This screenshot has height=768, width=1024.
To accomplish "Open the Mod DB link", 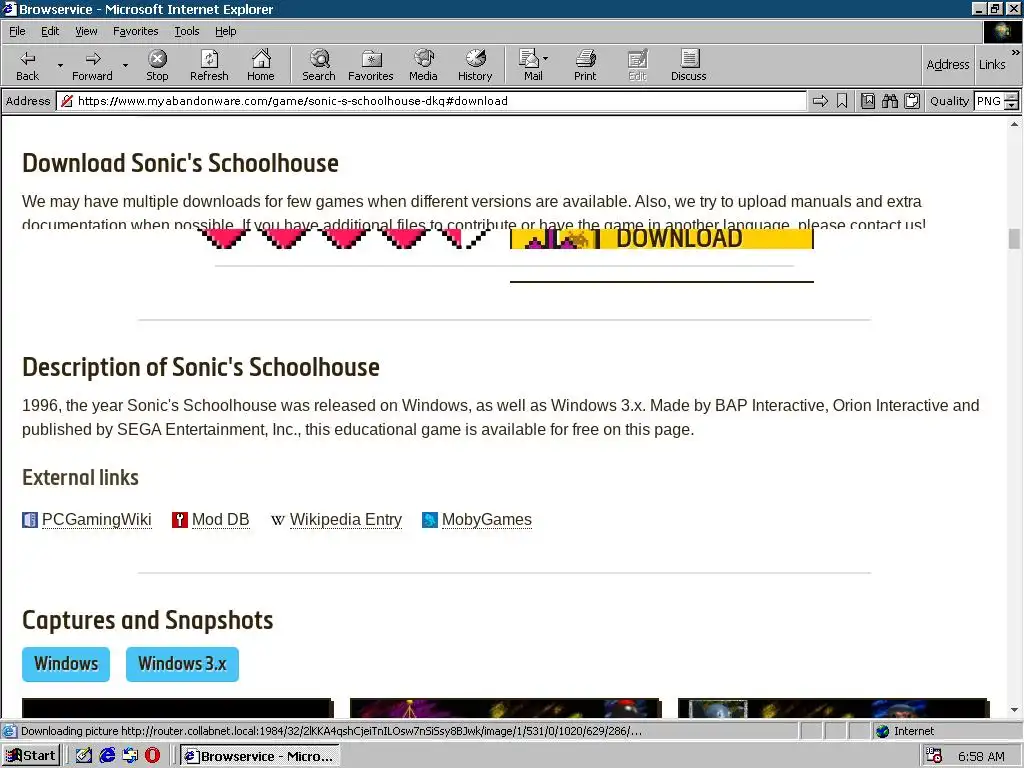I will click(221, 519).
